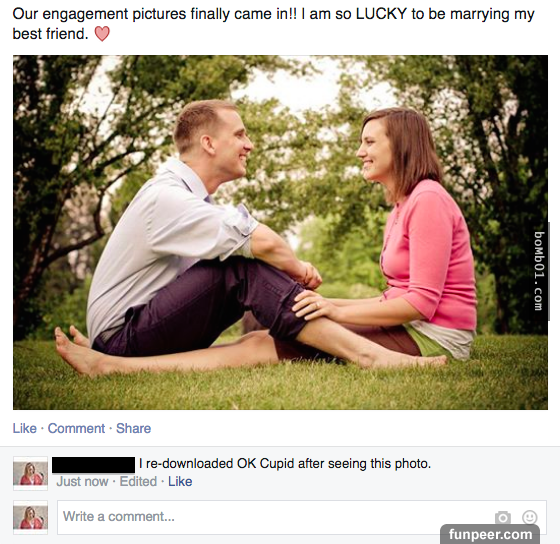Open the commenter's profile picture
The image size is (560, 544).
(30, 473)
